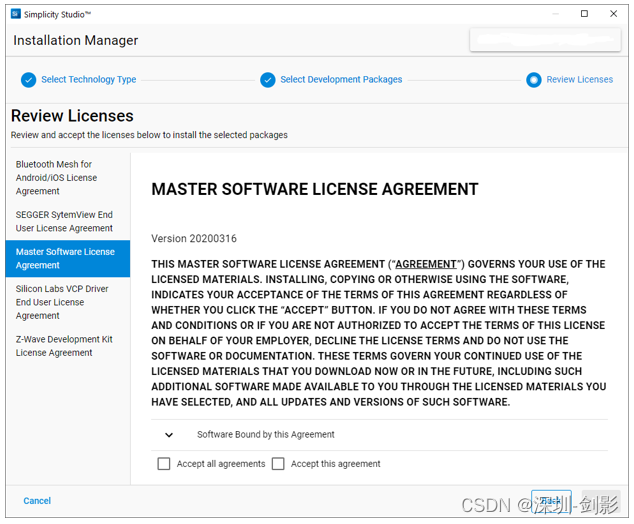Click the Review Licenses step circle icon

pos(533,80)
